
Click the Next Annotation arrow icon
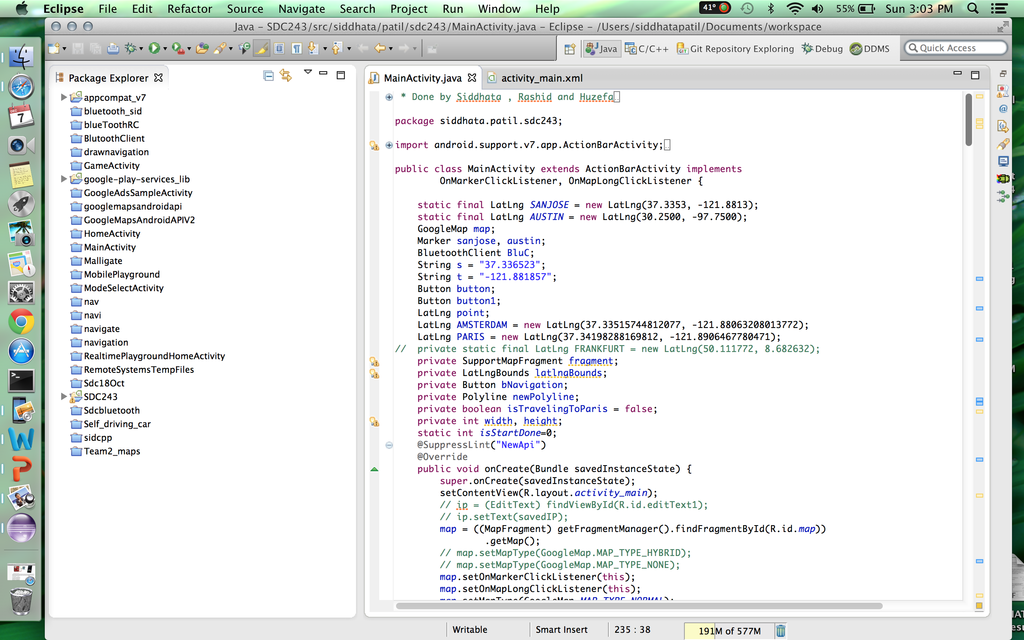point(312,48)
